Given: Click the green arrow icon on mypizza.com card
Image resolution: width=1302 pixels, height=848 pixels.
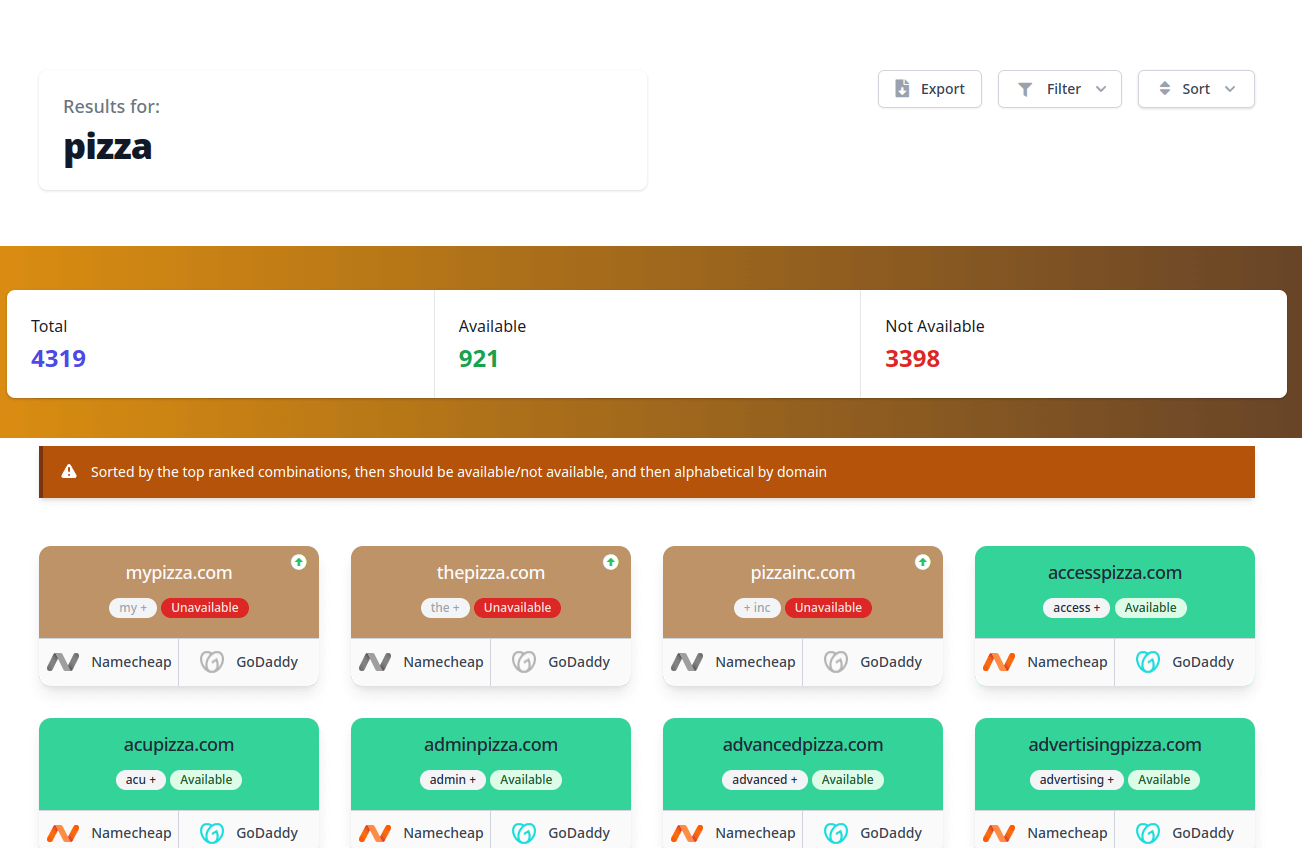Looking at the screenshot, I should (x=298, y=562).
